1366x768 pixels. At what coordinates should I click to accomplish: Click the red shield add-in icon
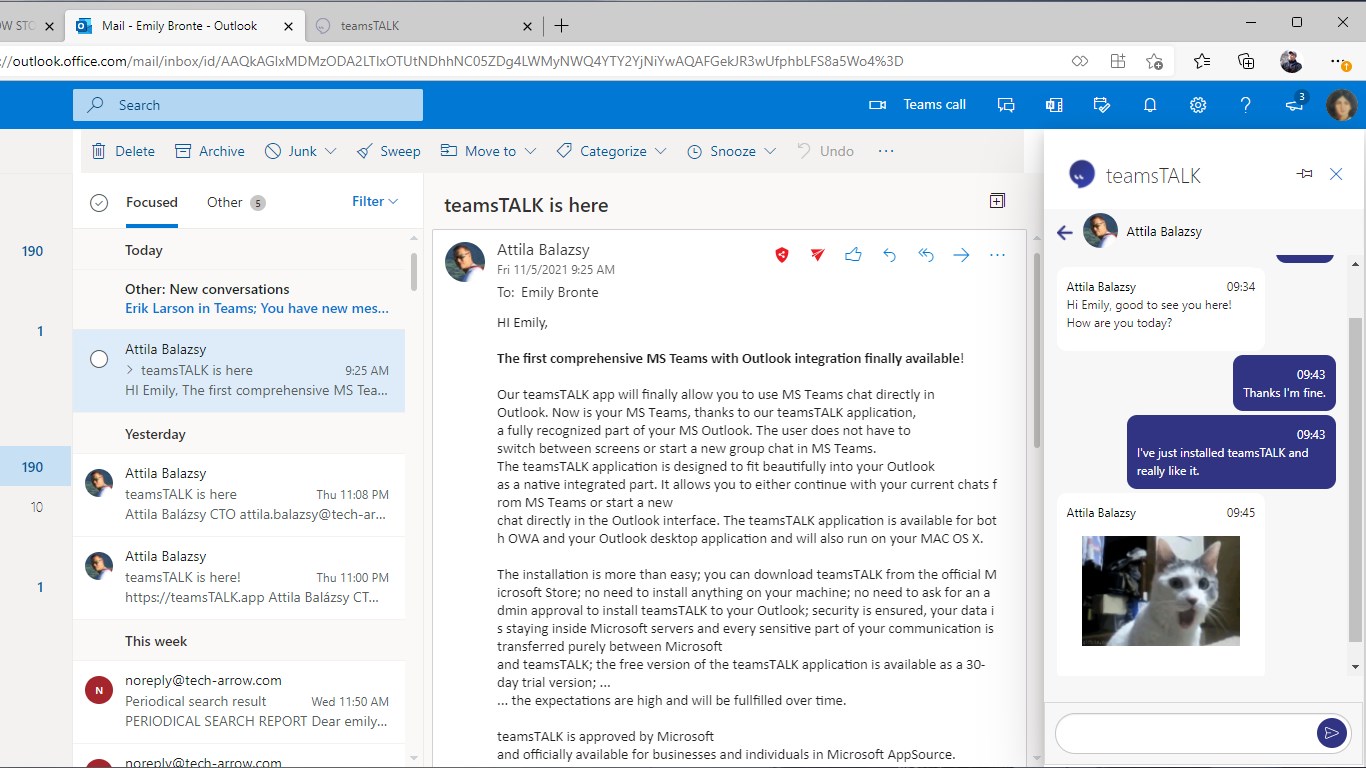pos(782,255)
